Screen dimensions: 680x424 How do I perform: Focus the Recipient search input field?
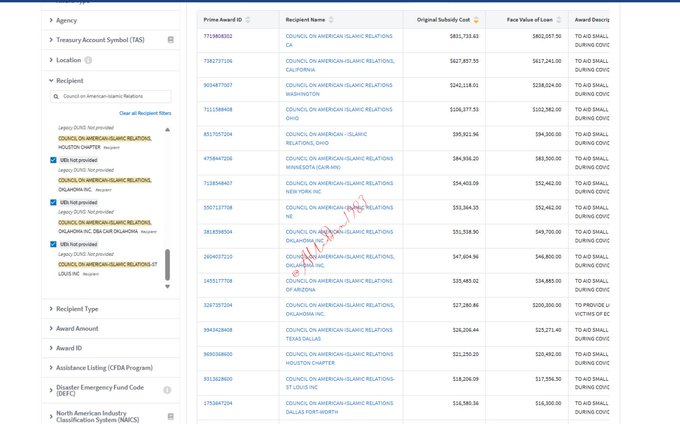pyautogui.click(x=115, y=97)
